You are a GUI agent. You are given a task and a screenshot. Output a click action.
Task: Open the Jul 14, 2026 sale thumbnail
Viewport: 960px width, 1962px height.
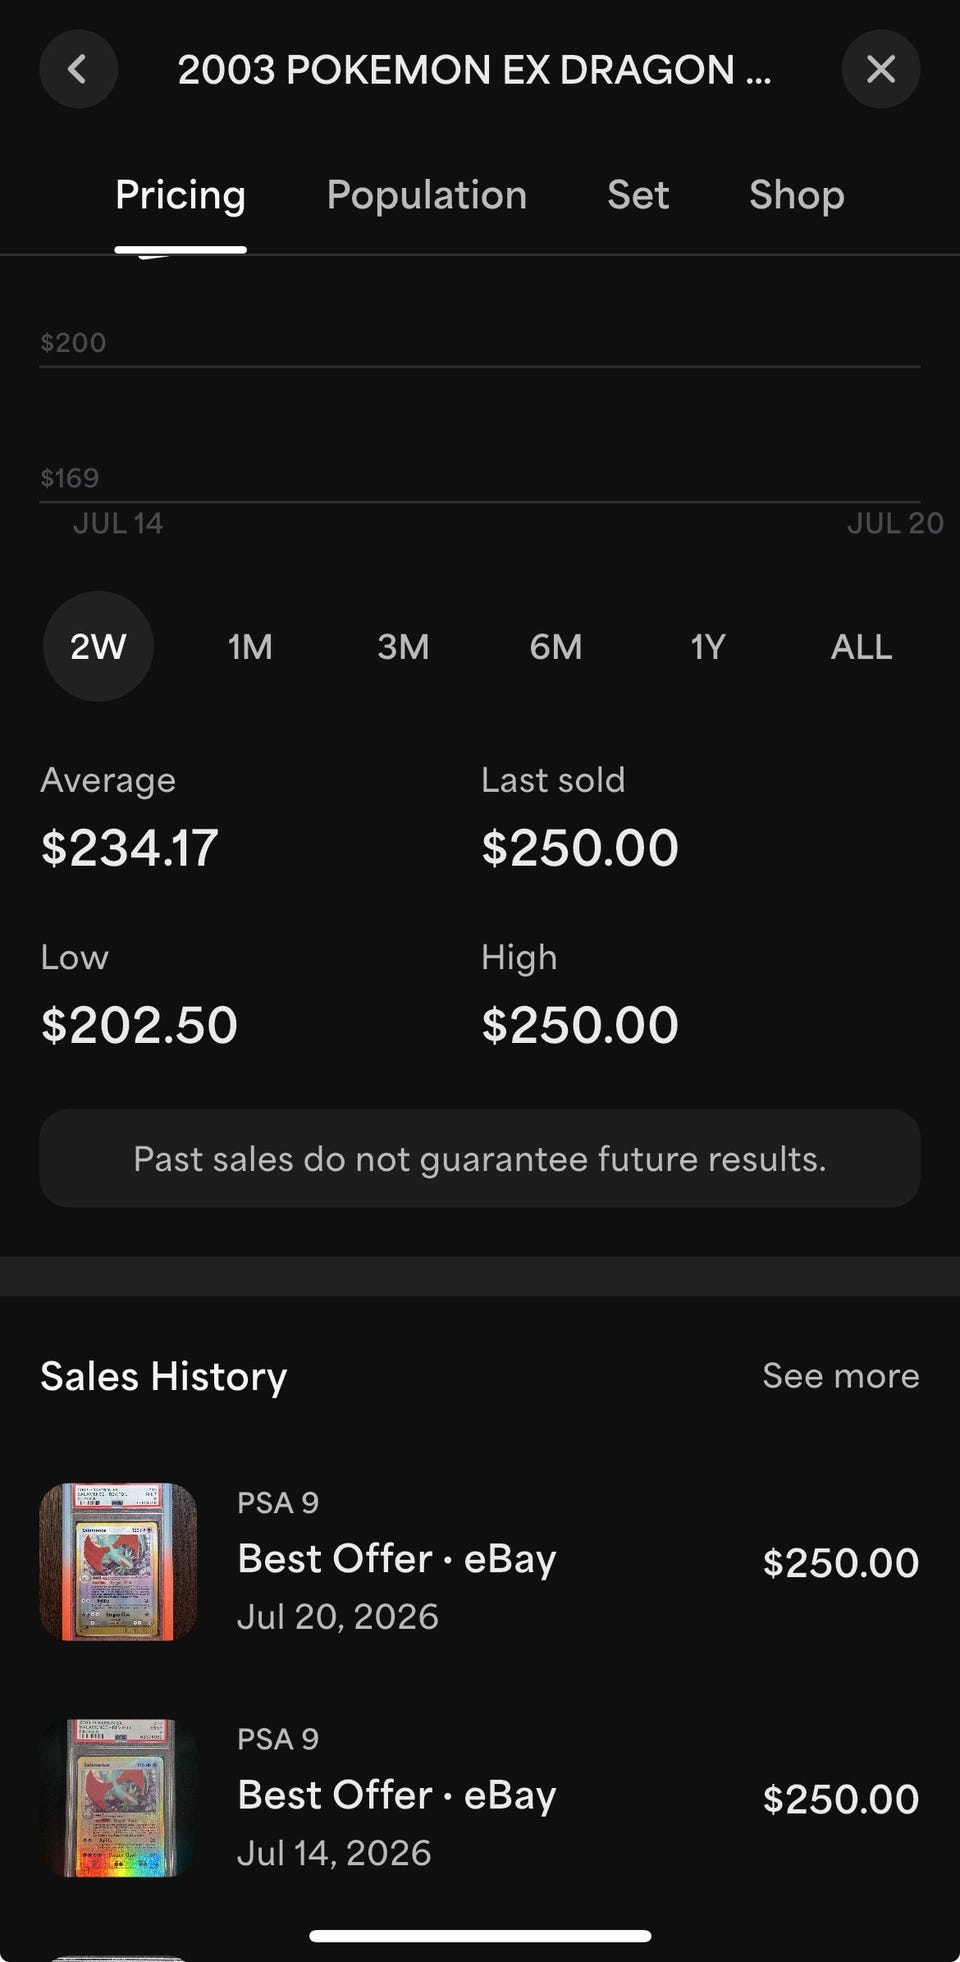pos(118,1798)
